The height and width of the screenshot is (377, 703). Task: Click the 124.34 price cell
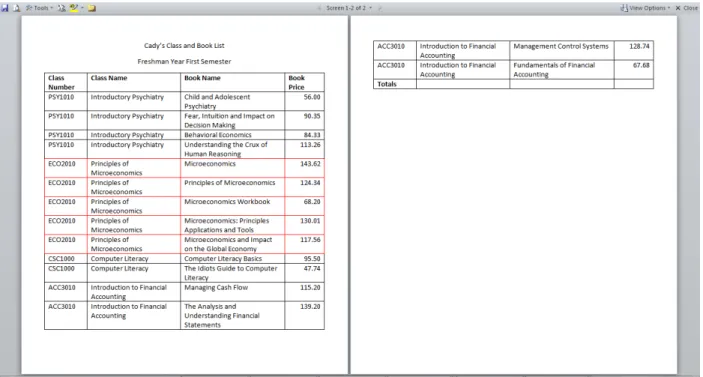click(x=304, y=187)
